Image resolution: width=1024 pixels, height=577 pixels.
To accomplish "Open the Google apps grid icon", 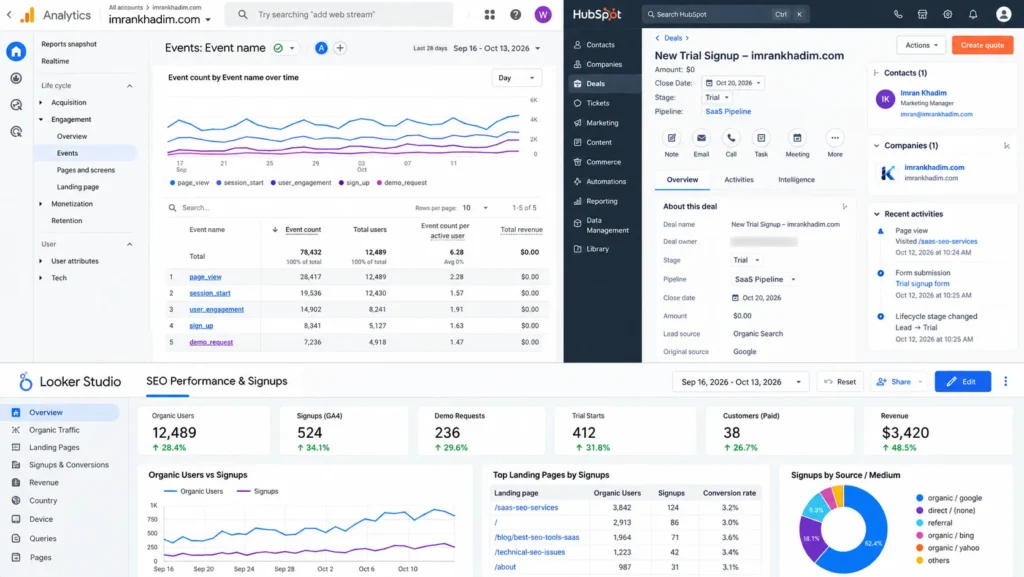I will (x=489, y=14).
